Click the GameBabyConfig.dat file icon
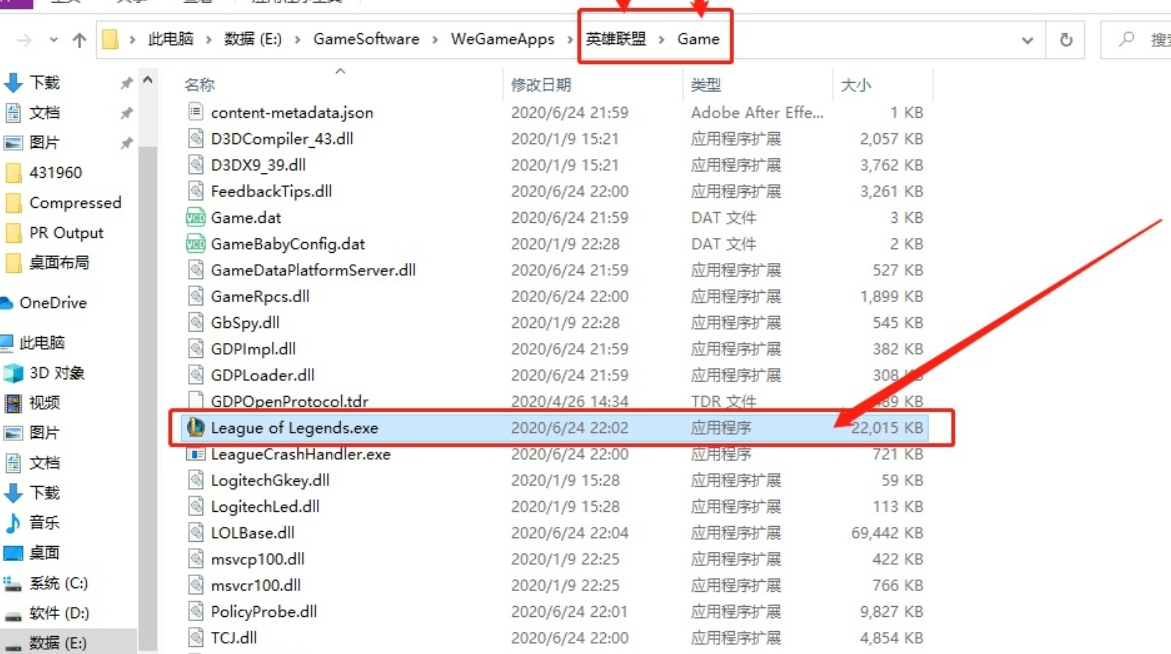 pyautogui.click(x=196, y=243)
